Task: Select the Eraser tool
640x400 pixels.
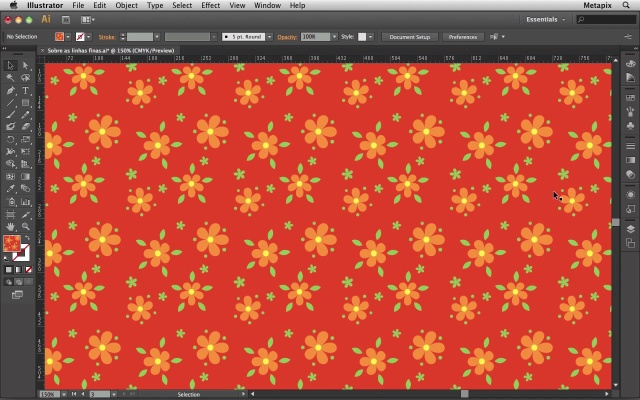Action: 25,127
